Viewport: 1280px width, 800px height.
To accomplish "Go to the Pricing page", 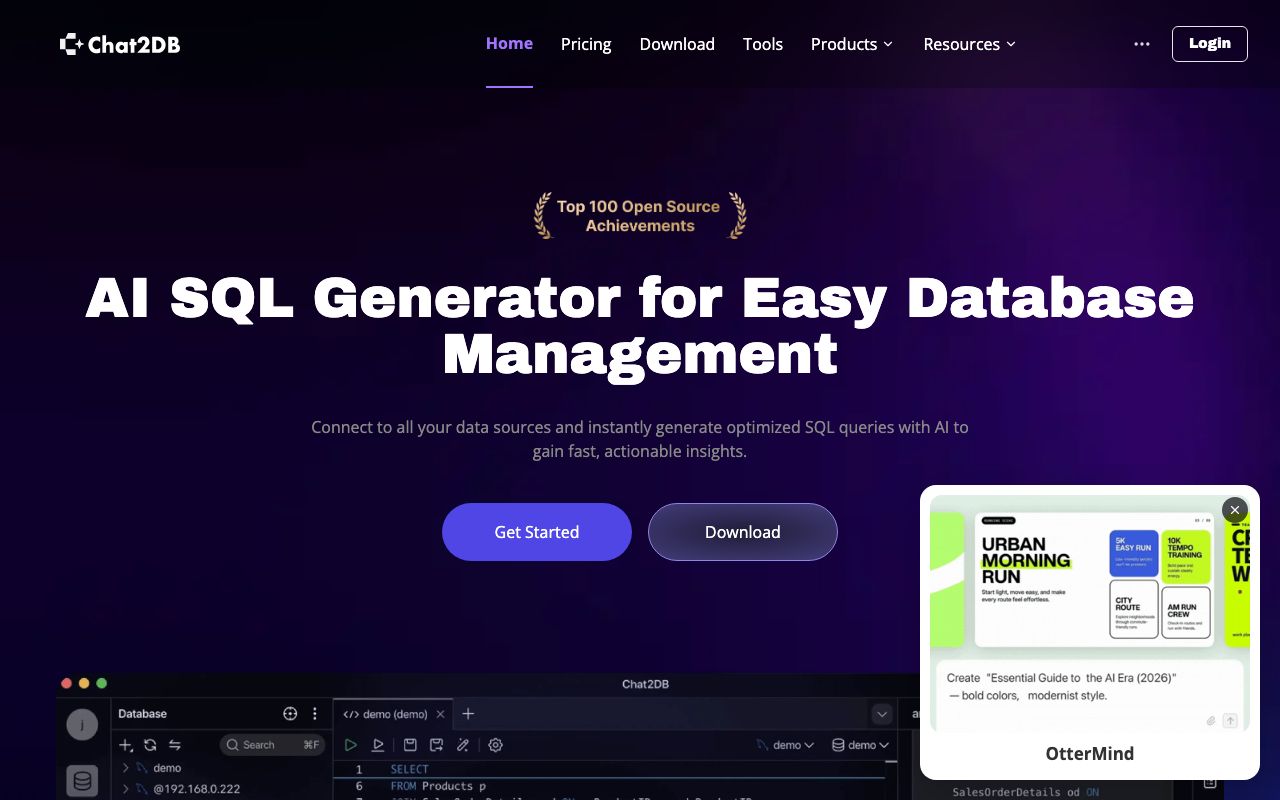I will coord(586,44).
